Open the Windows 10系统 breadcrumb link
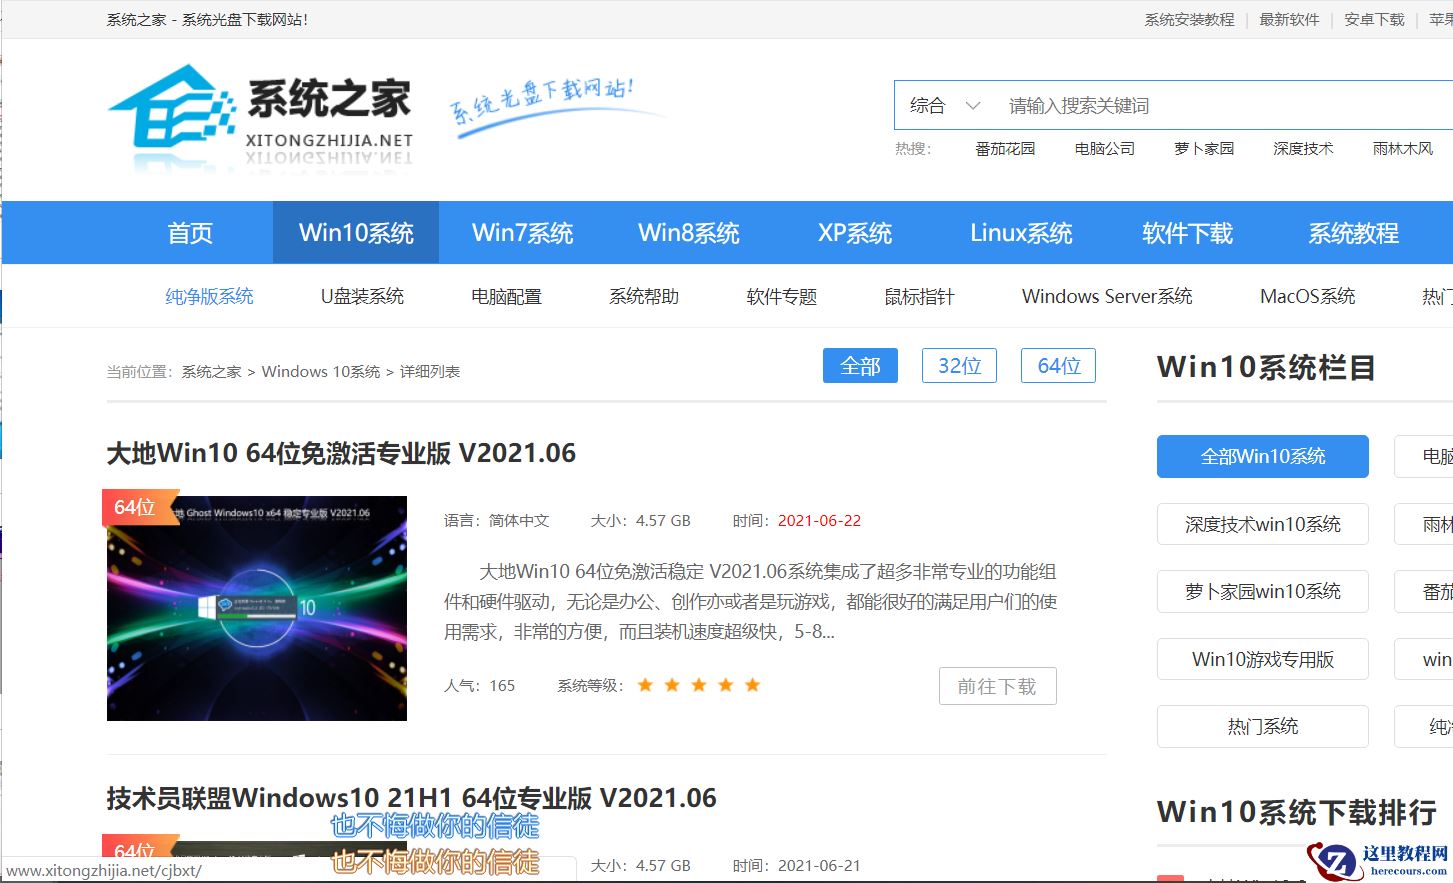 (x=320, y=371)
